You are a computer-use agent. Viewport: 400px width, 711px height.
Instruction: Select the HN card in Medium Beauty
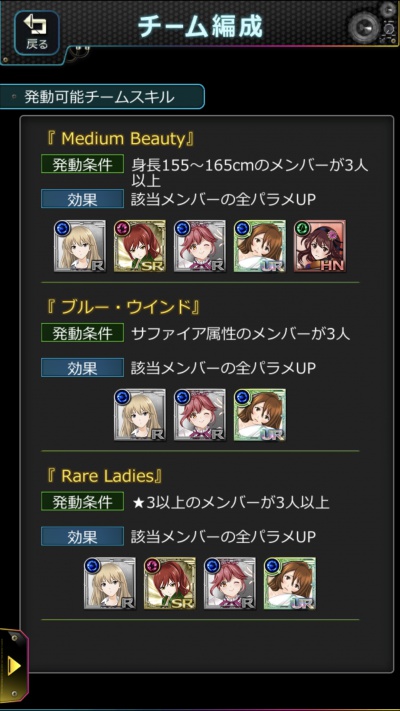coord(319,246)
